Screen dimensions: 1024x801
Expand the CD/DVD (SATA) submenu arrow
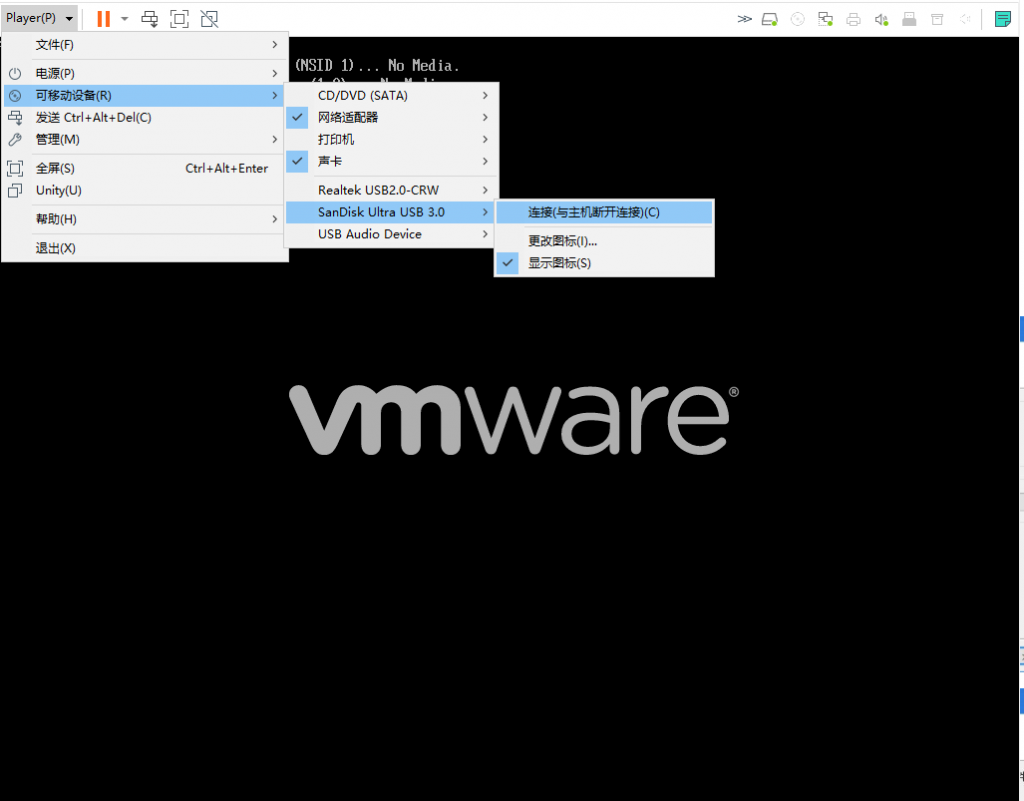point(485,95)
